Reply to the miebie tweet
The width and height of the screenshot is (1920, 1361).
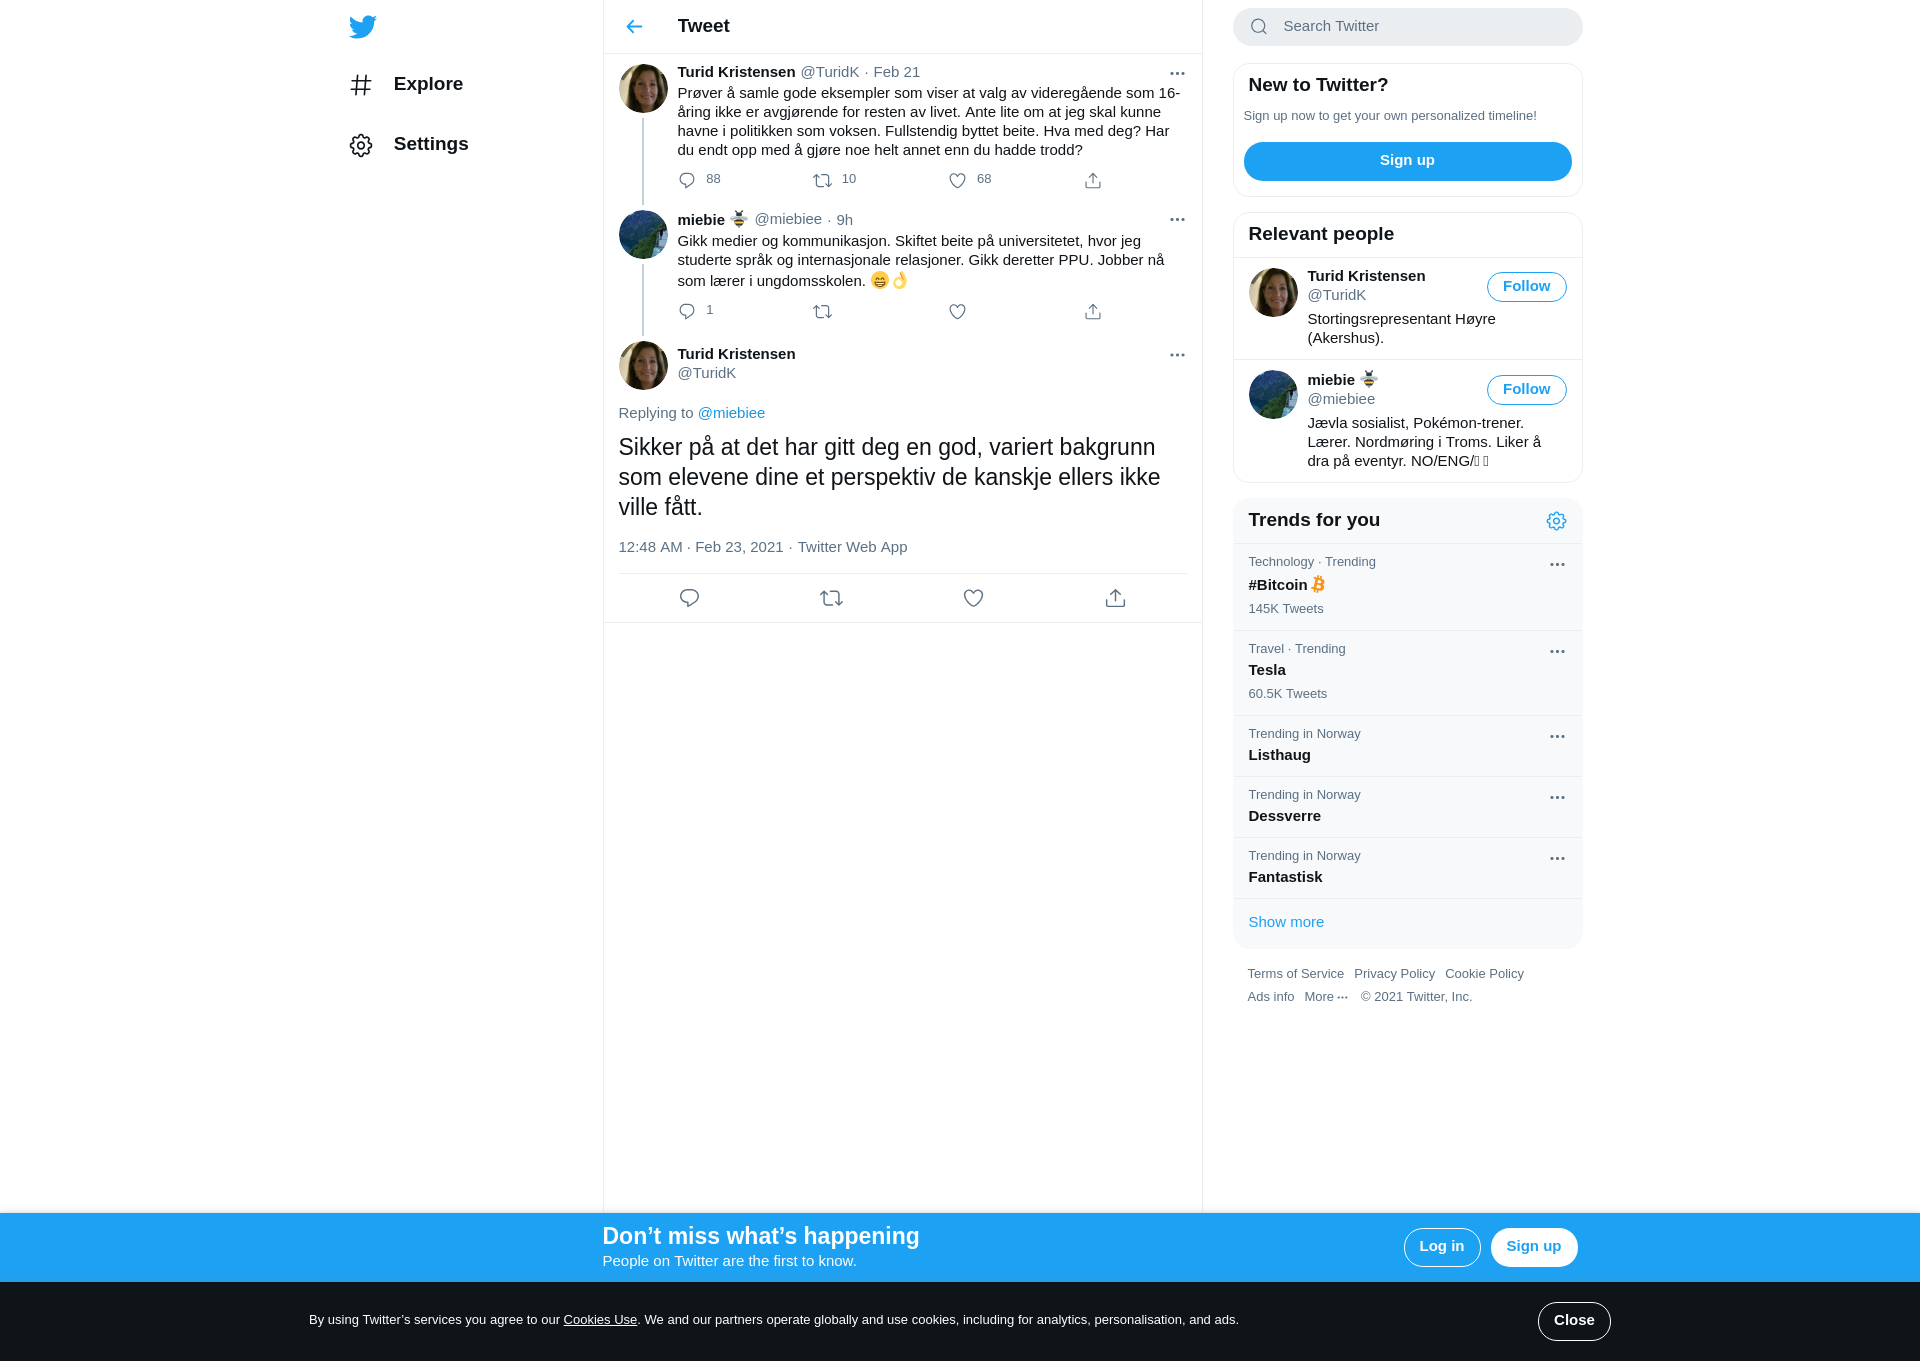[687, 311]
